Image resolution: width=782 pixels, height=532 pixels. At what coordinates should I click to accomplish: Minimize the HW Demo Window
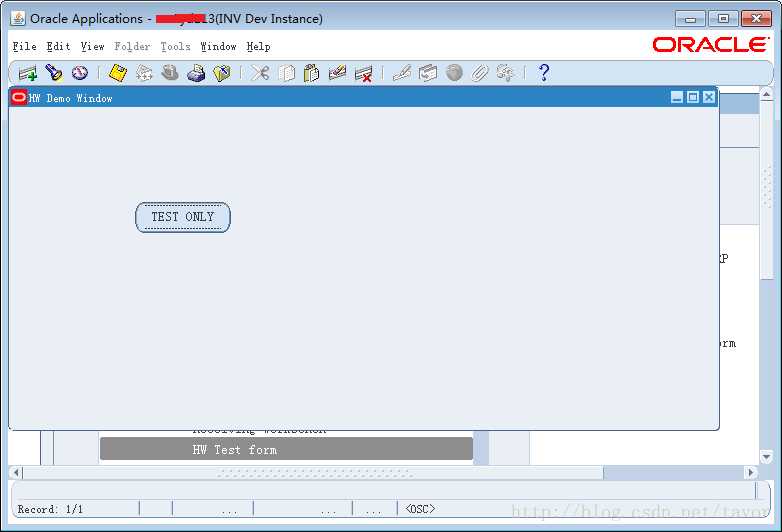pyautogui.click(x=677, y=97)
